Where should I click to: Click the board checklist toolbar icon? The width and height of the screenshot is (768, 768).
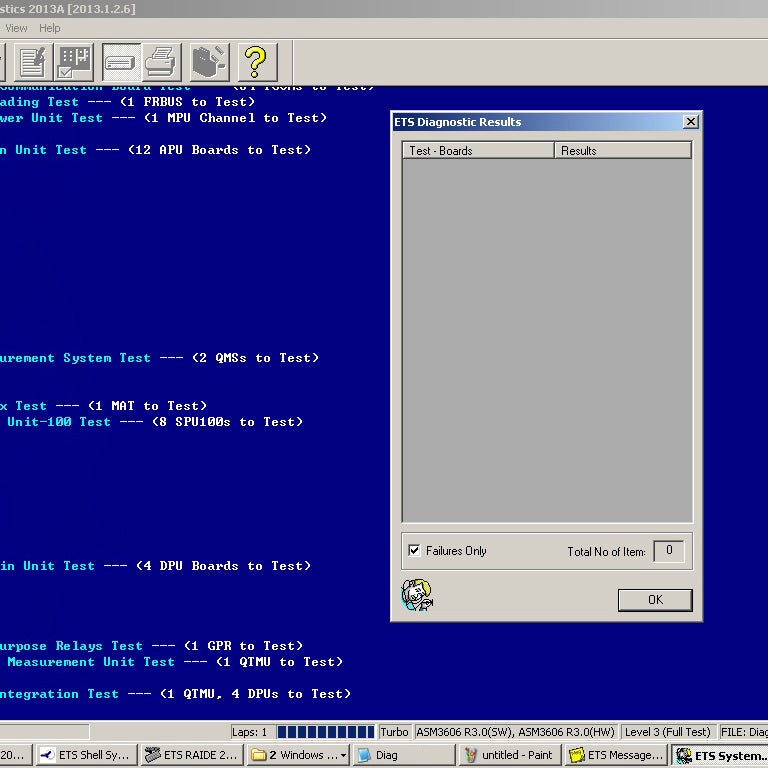pos(74,62)
